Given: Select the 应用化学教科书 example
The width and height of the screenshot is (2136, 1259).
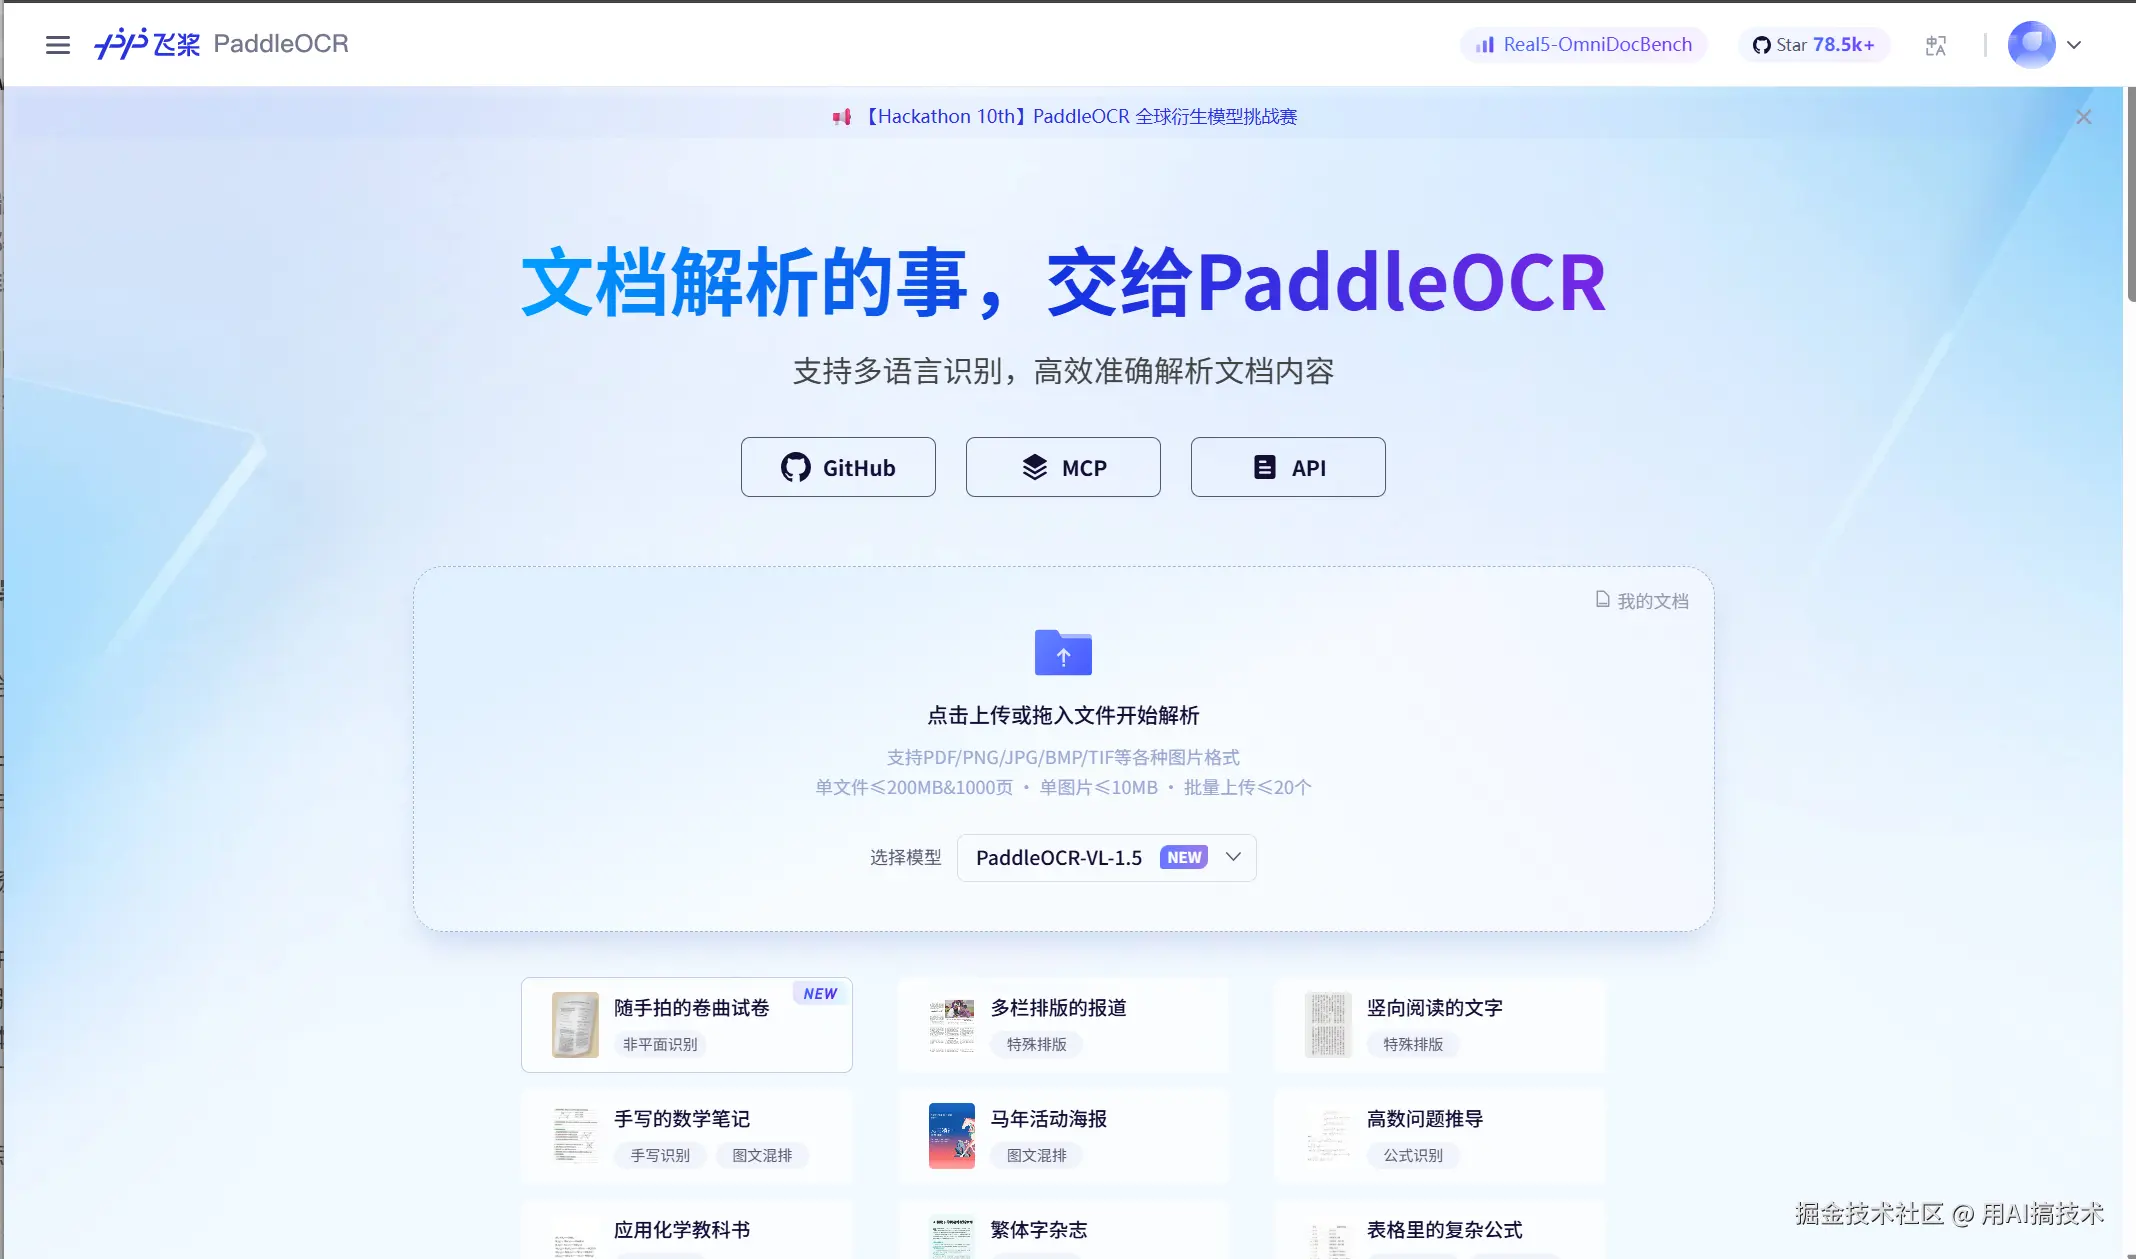Looking at the screenshot, I should [x=686, y=1230].
